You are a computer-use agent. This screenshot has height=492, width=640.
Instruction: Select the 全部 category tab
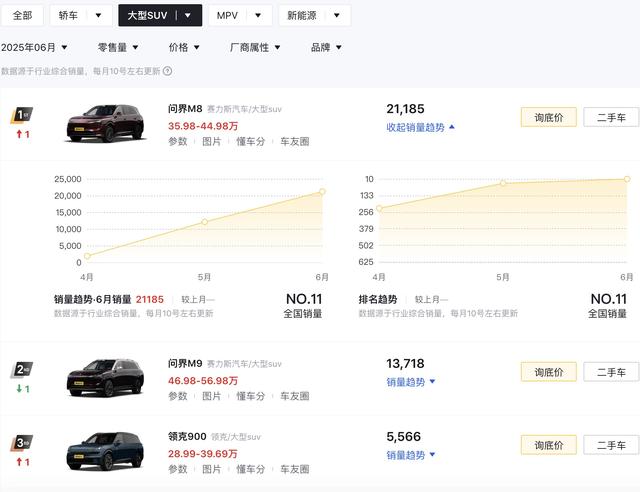pyautogui.click(x=22, y=16)
